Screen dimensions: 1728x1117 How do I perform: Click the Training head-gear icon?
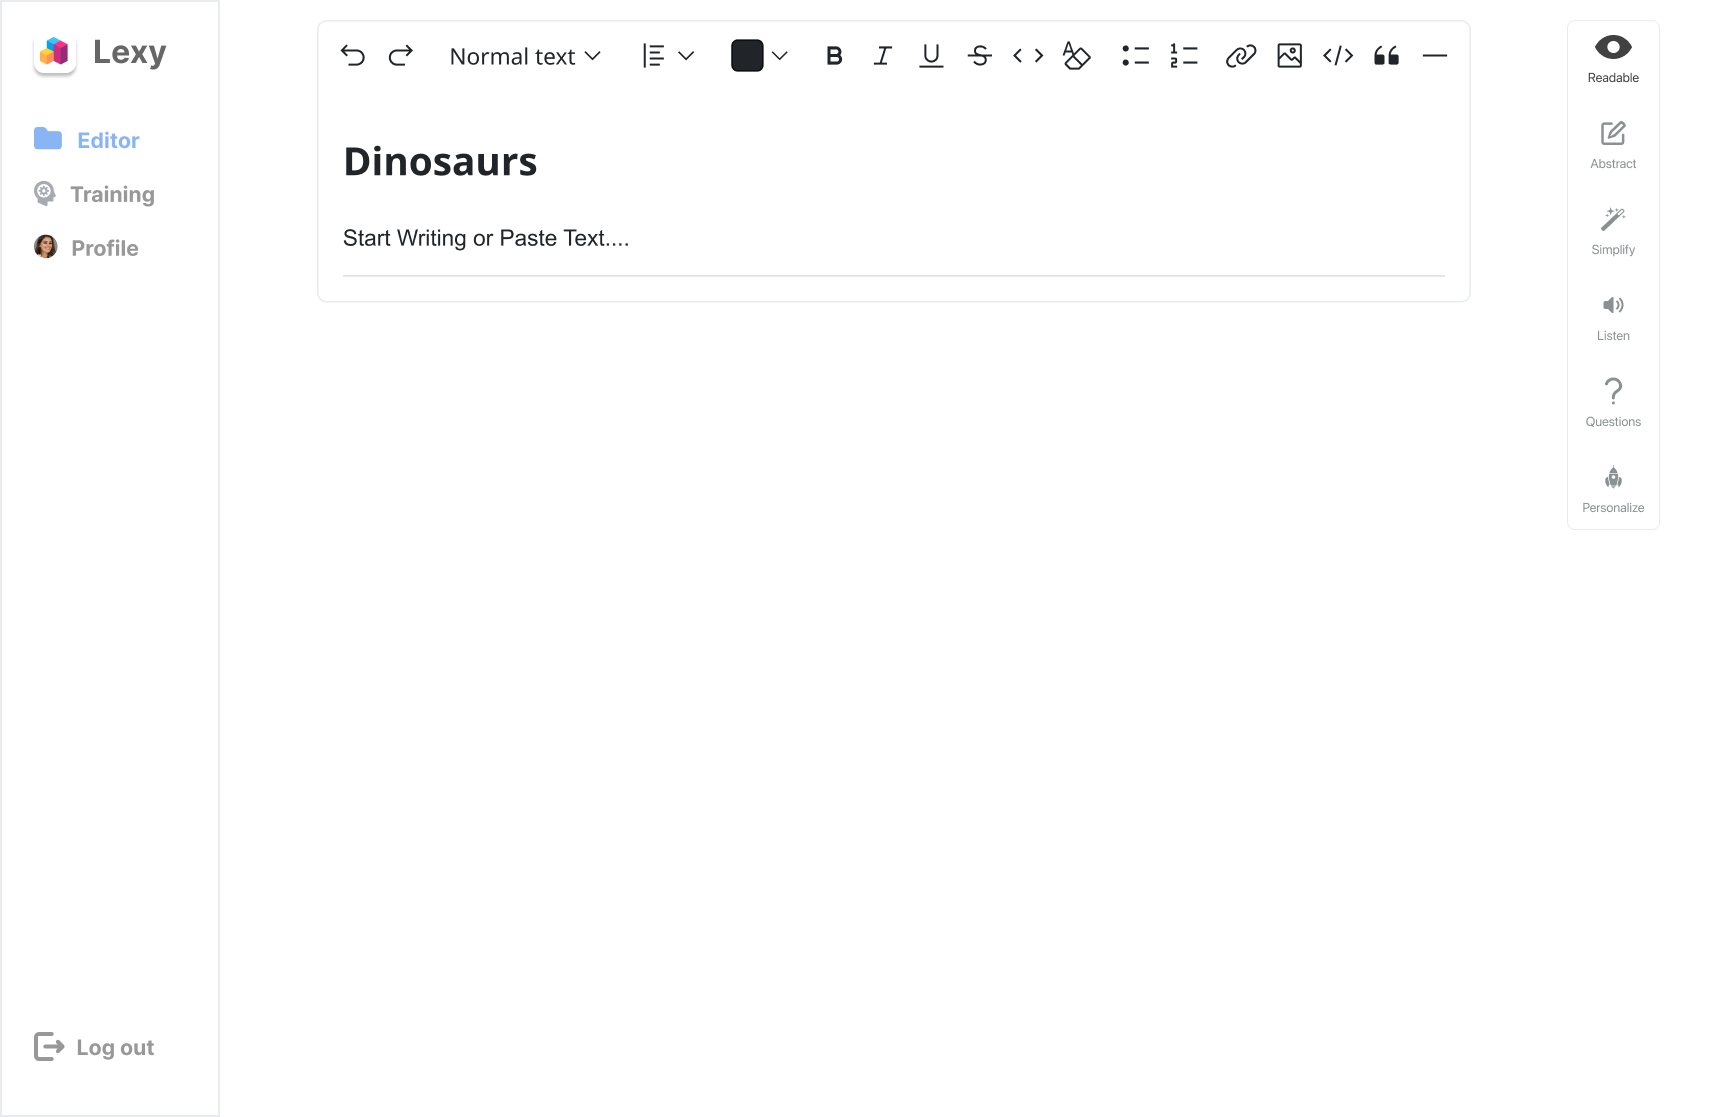(x=45, y=193)
